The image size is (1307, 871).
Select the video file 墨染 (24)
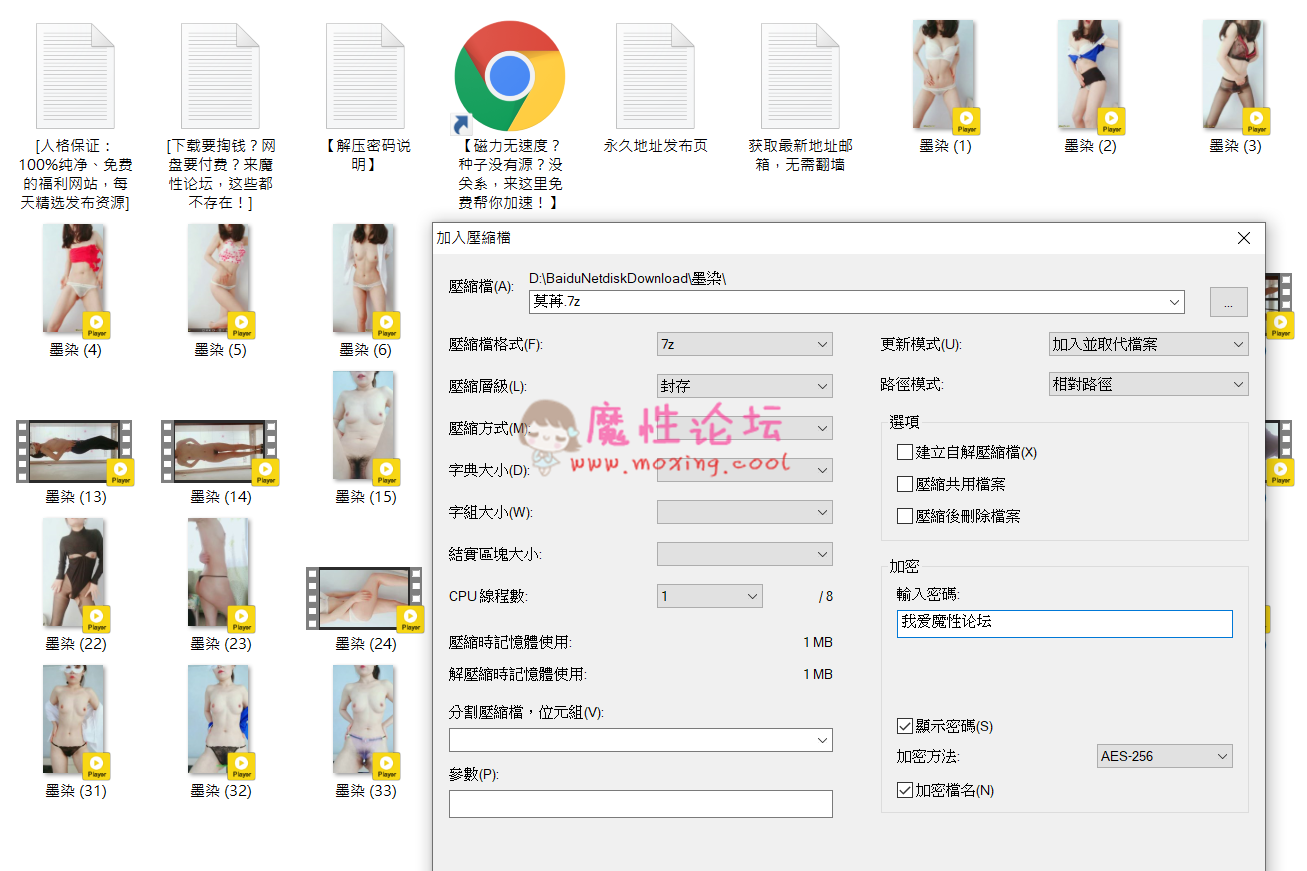click(366, 600)
